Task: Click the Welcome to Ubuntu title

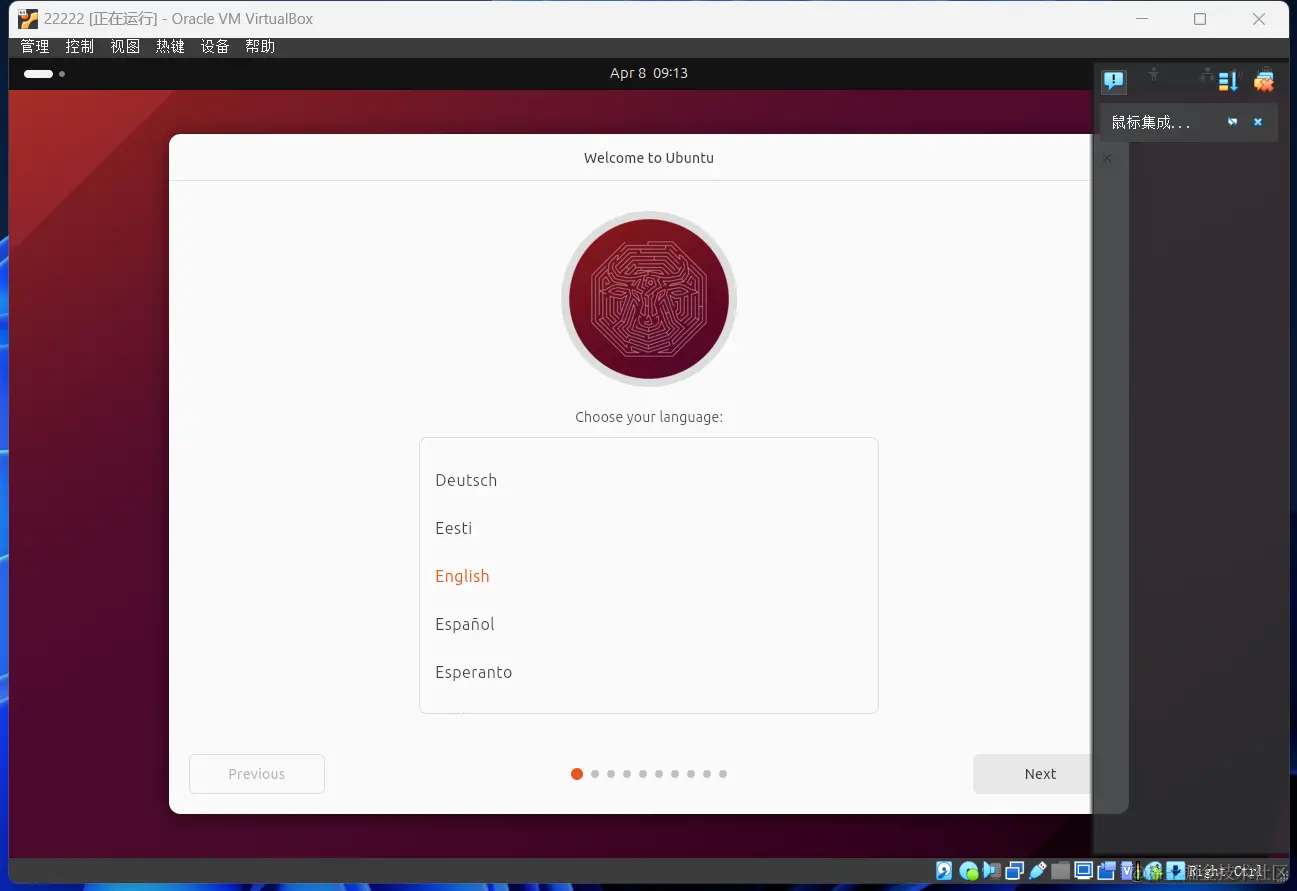Action: click(x=649, y=158)
